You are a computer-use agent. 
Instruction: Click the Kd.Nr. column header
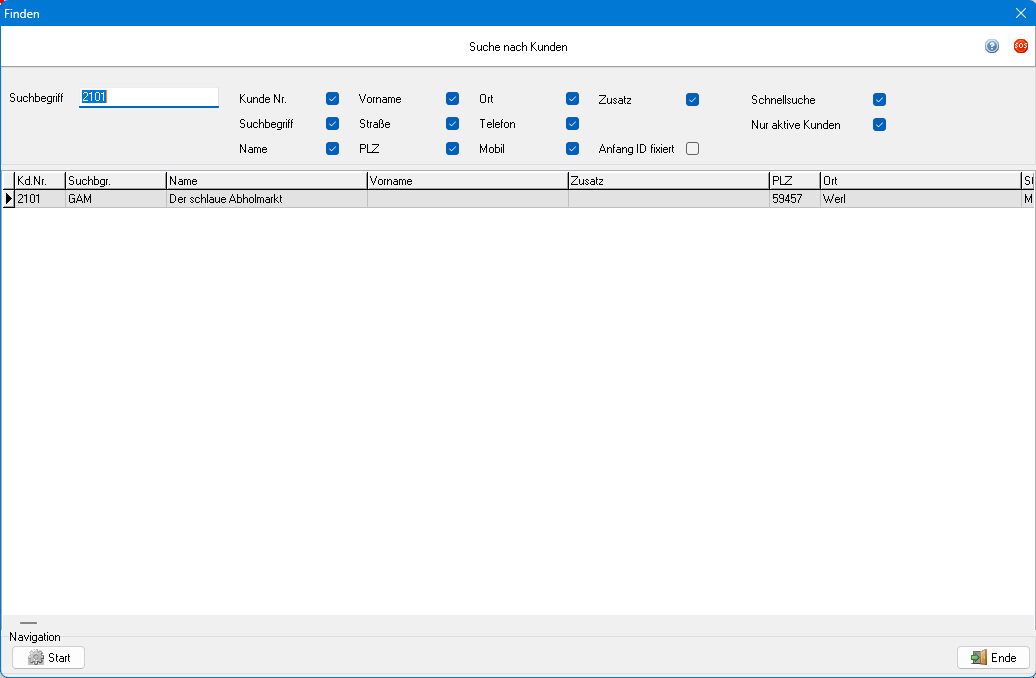coord(39,181)
